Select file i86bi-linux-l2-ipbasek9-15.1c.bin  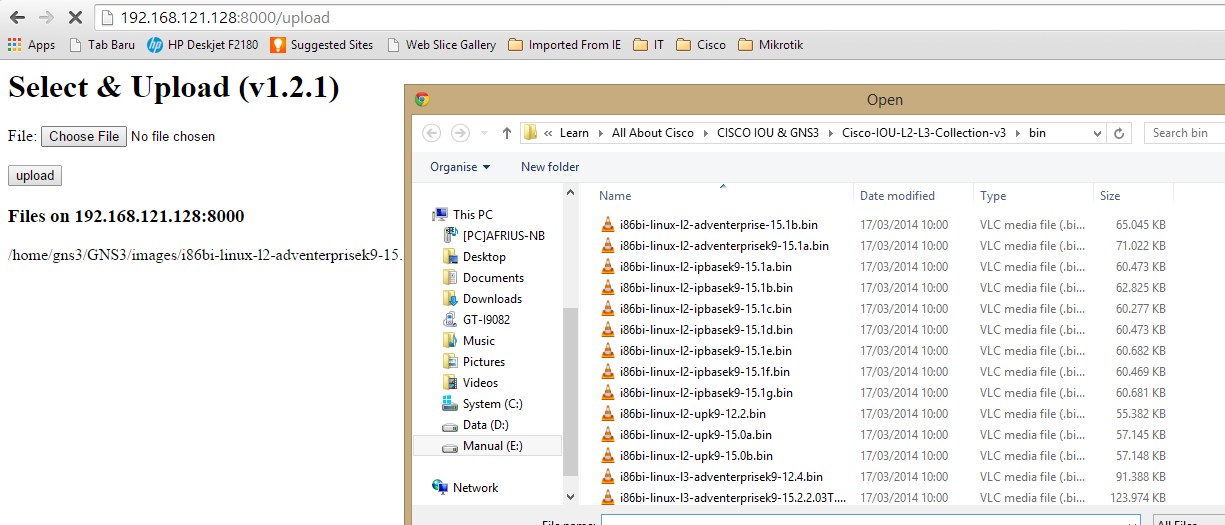[x=705, y=309]
